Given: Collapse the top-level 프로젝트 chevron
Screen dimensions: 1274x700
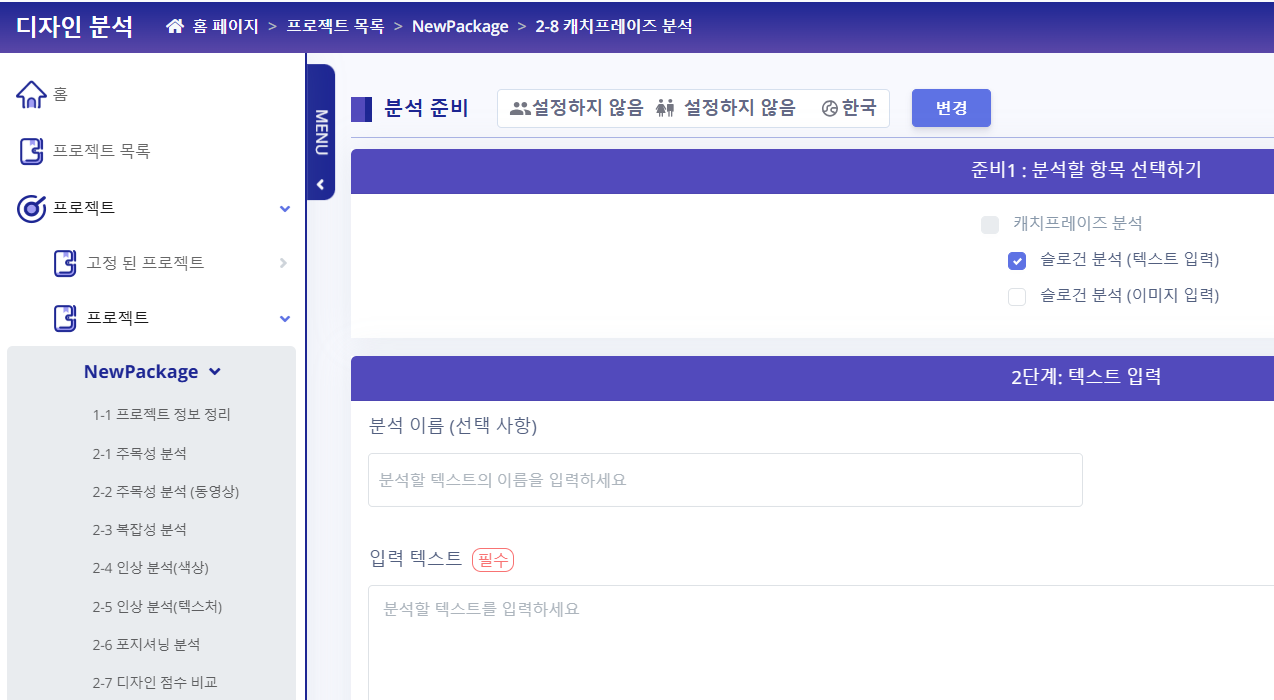Looking at the screenshot, I should point(285,208).
